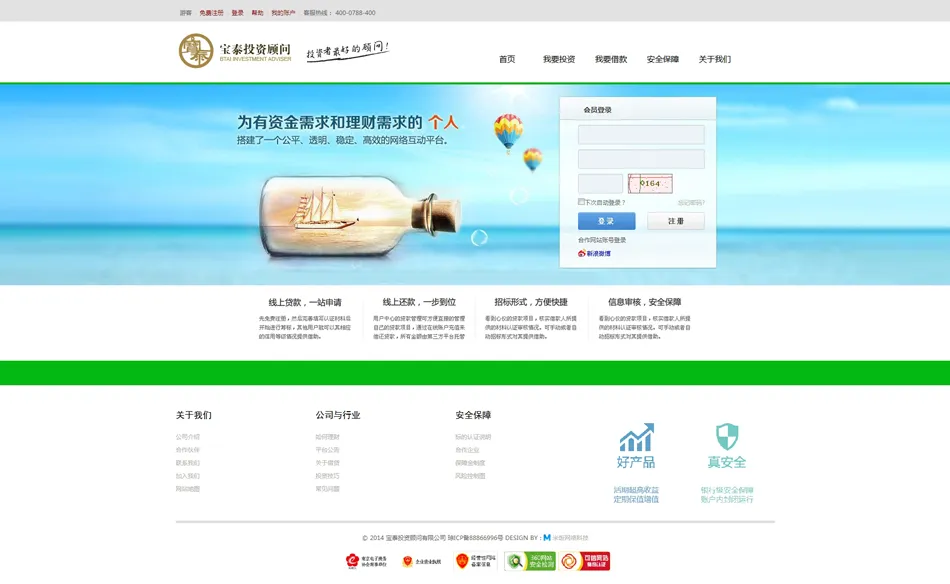Click the 好产品 bar-chart icon

(x=637, y=438)
